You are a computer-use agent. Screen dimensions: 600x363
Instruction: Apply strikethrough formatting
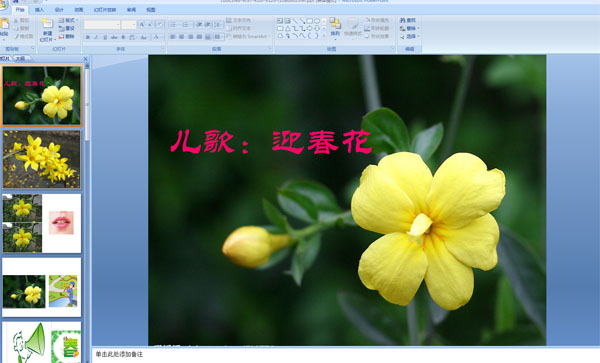click(114, 37)
